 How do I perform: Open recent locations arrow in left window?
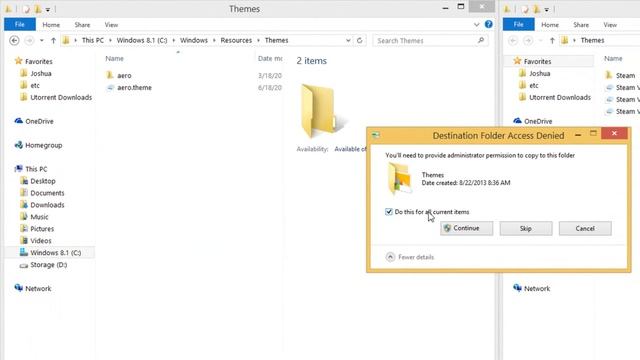click(x=42, y=40)
